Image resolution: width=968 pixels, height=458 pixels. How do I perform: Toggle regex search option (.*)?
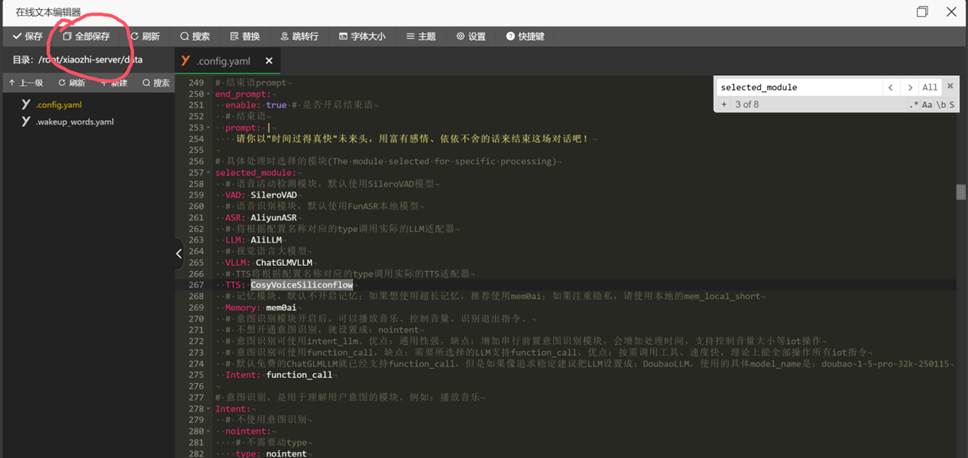(x=912, y=104)
